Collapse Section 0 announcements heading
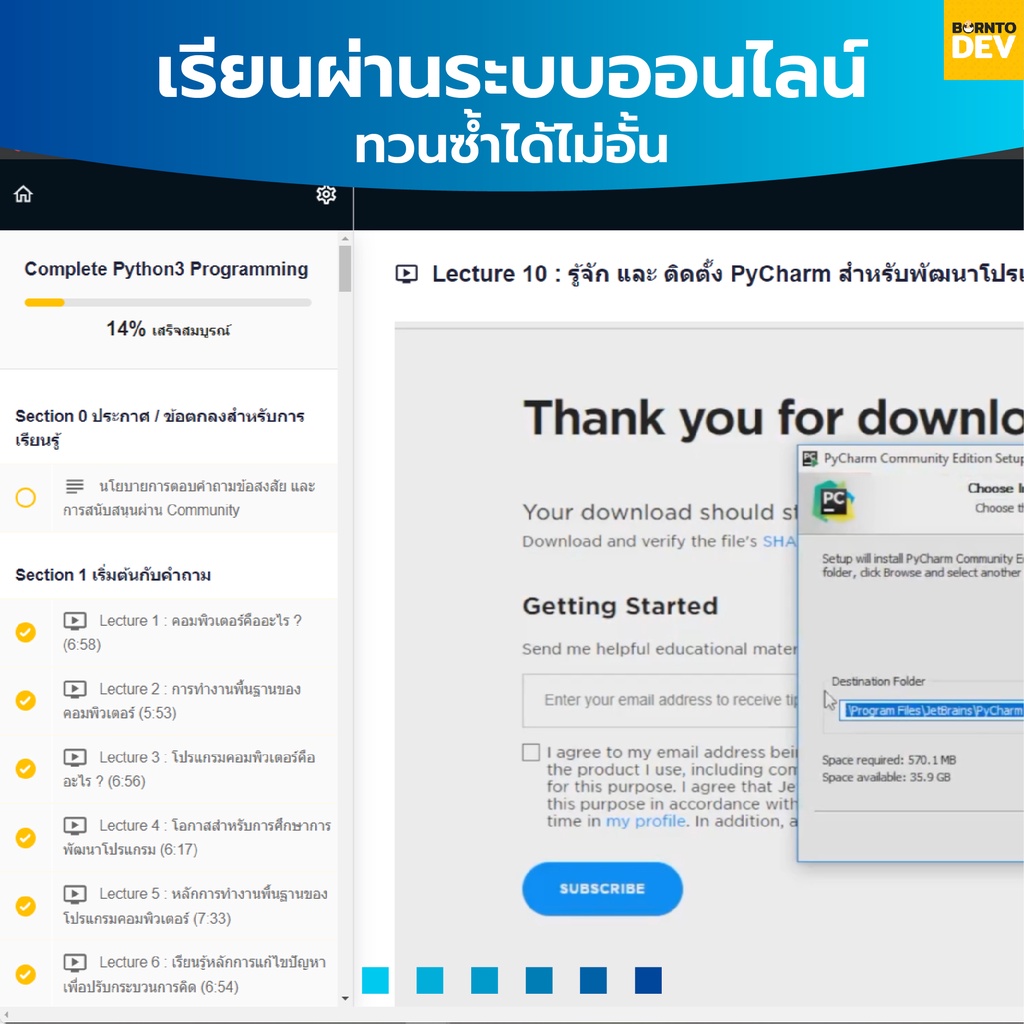1024x1024 pixels. (x=160, y=427)
